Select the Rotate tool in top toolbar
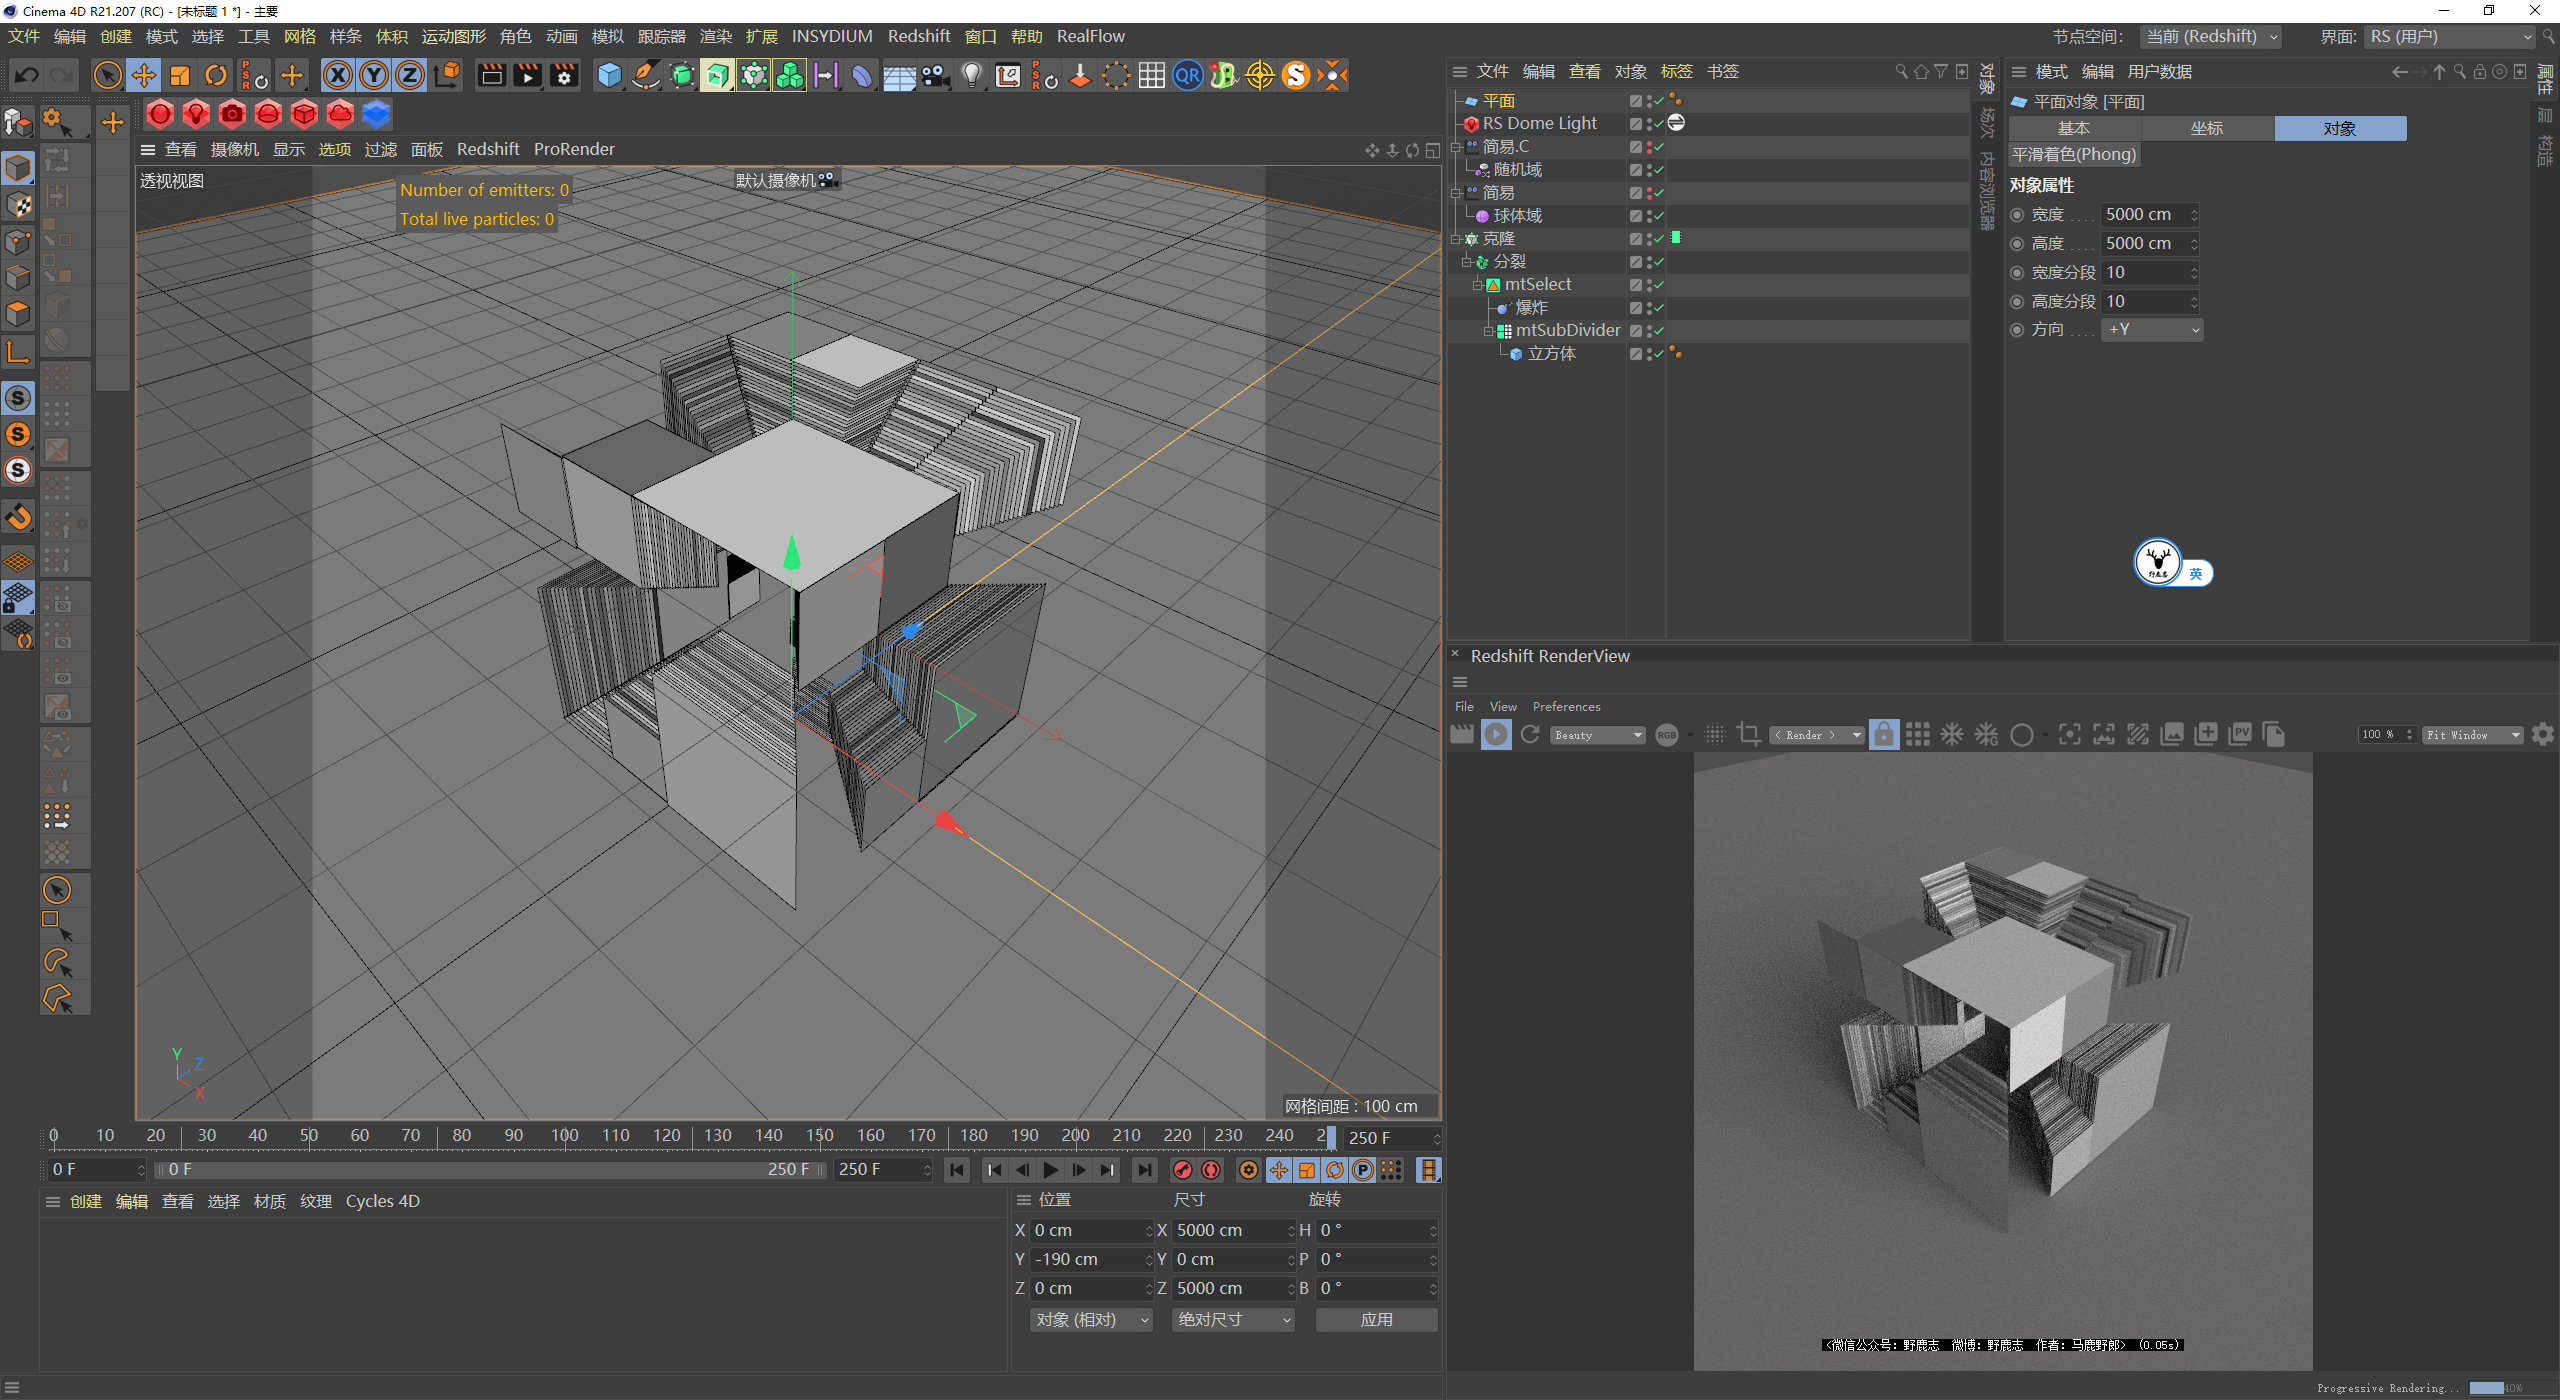 pyautogui.click(x=216, y=75)
